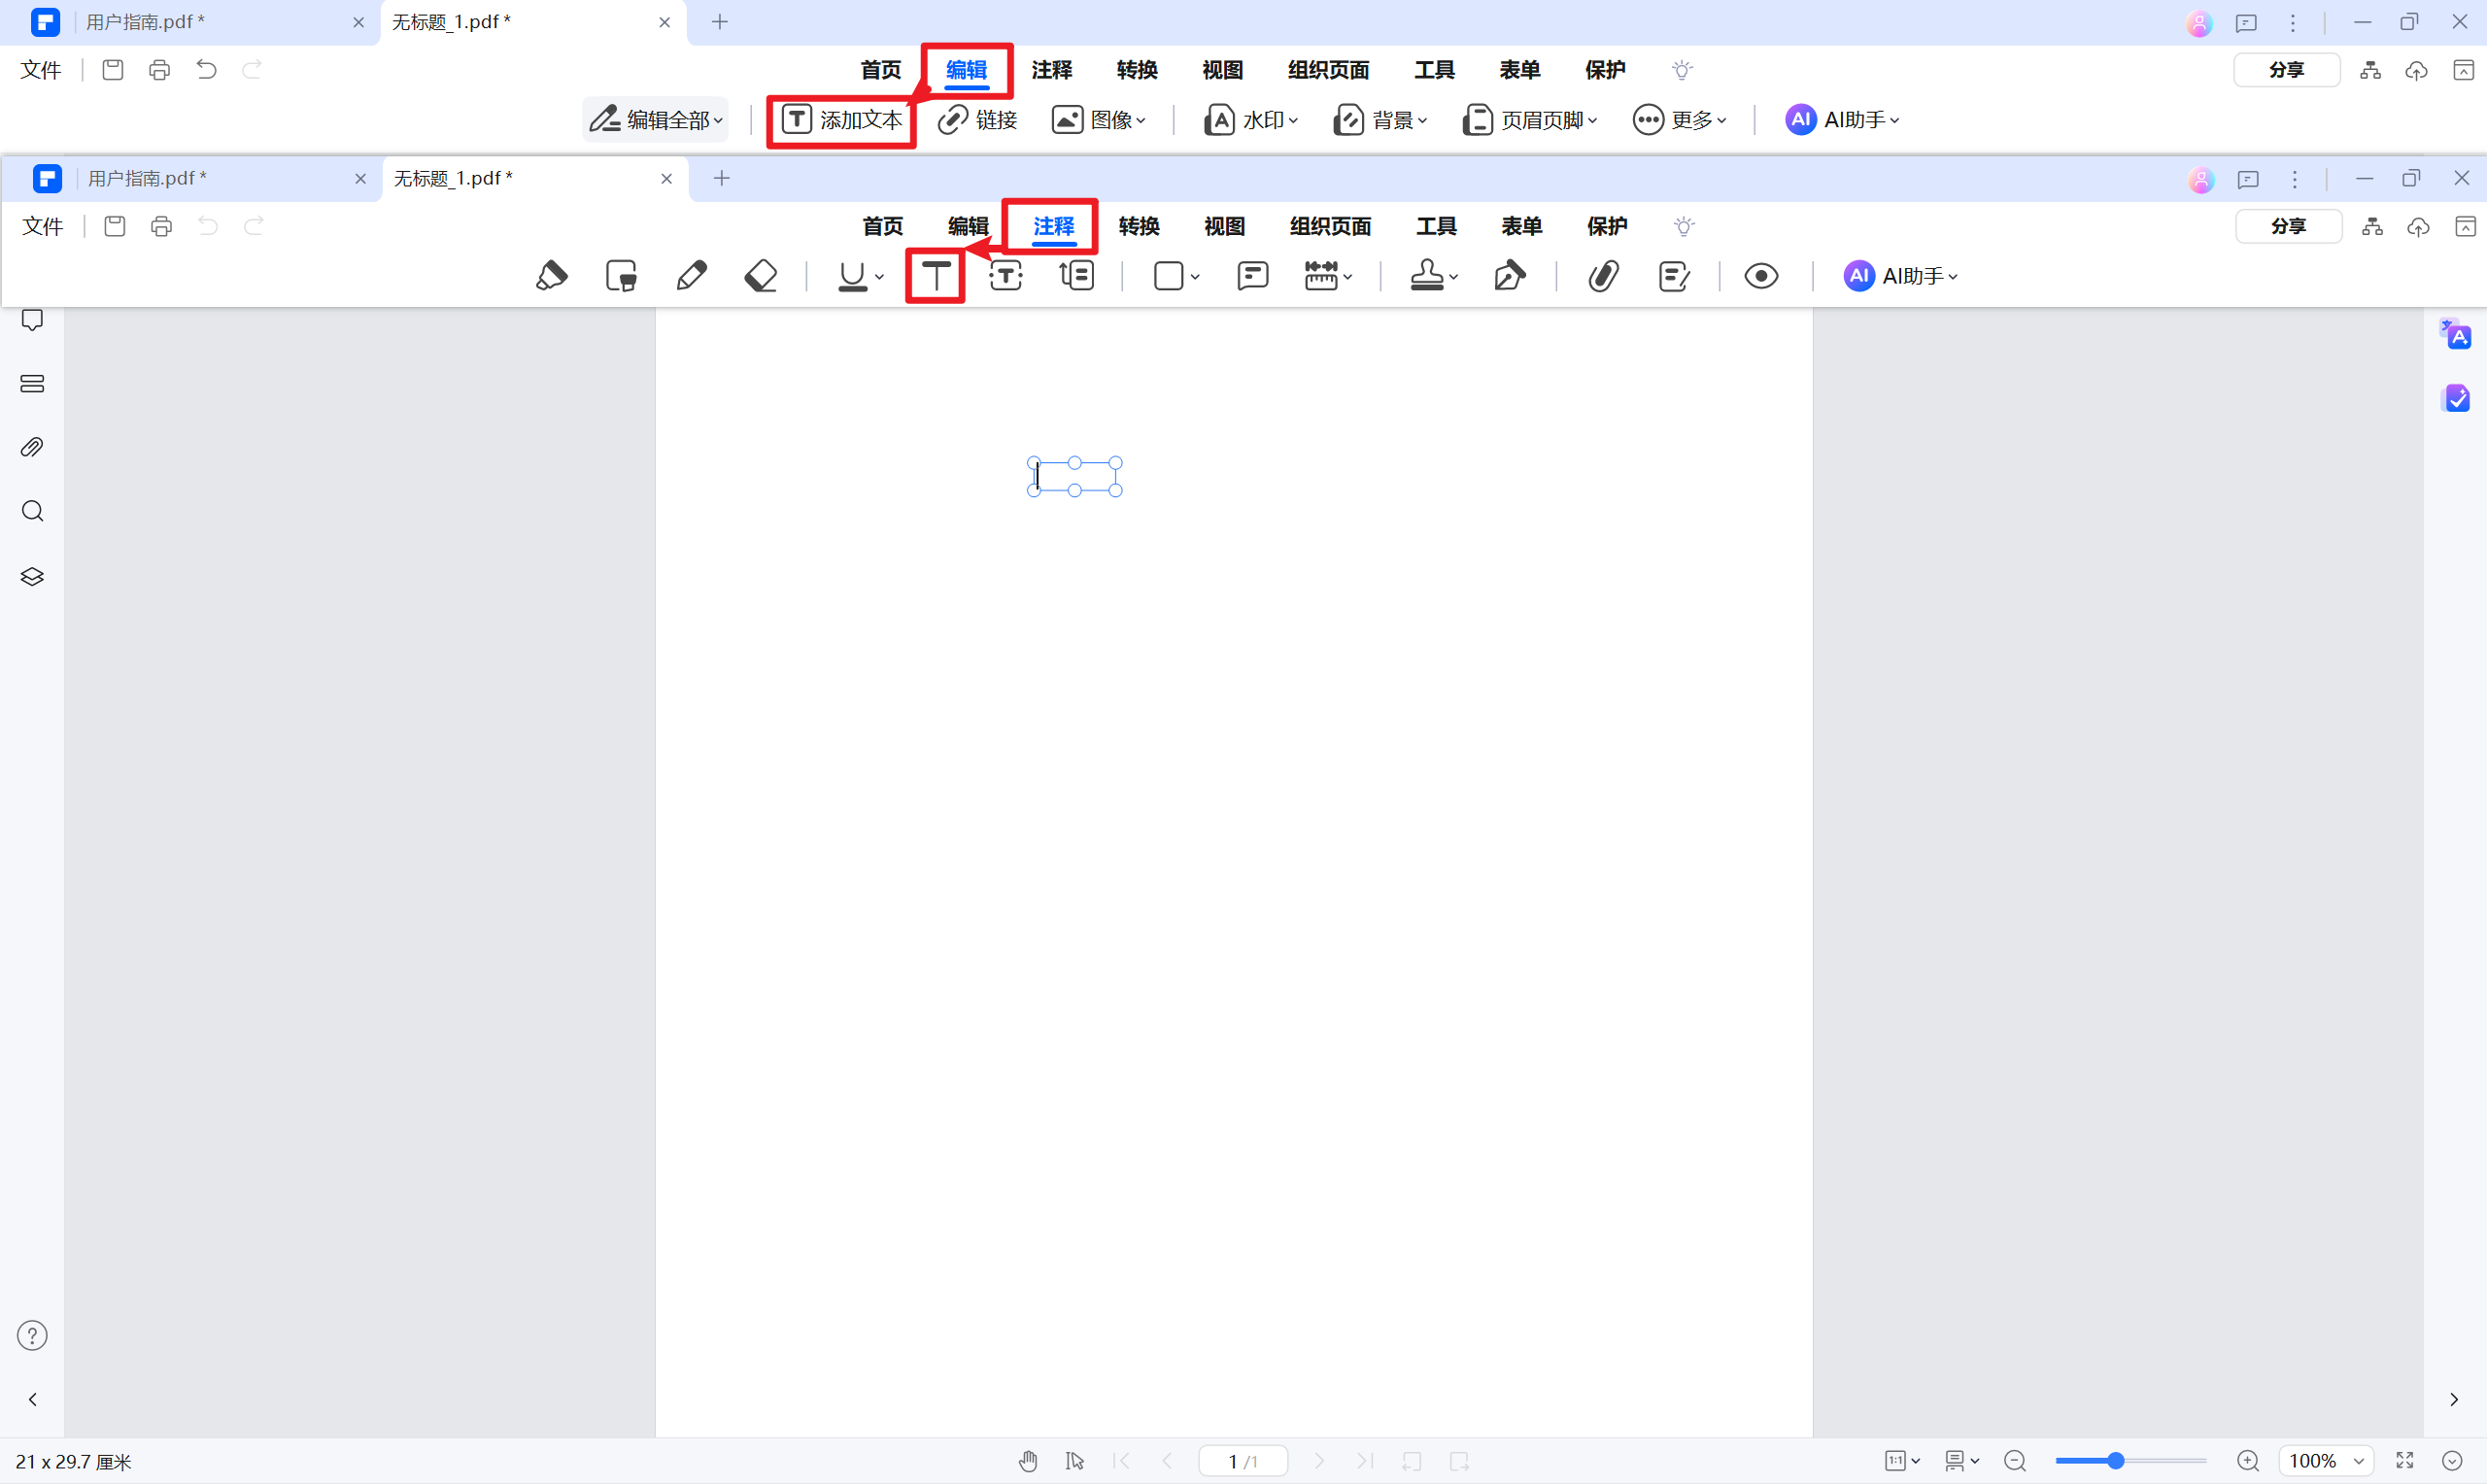This screenshot has width=2487, height=1484.
Task: Select the eraser tool
Action: [x=761, y=275]
